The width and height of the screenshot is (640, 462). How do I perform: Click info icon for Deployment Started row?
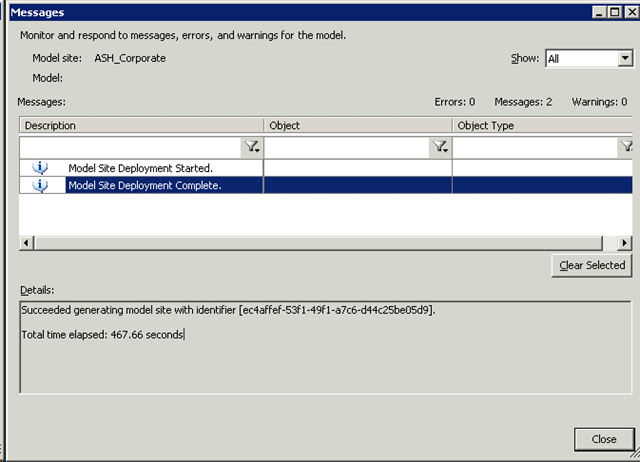(x=40, y=168)
